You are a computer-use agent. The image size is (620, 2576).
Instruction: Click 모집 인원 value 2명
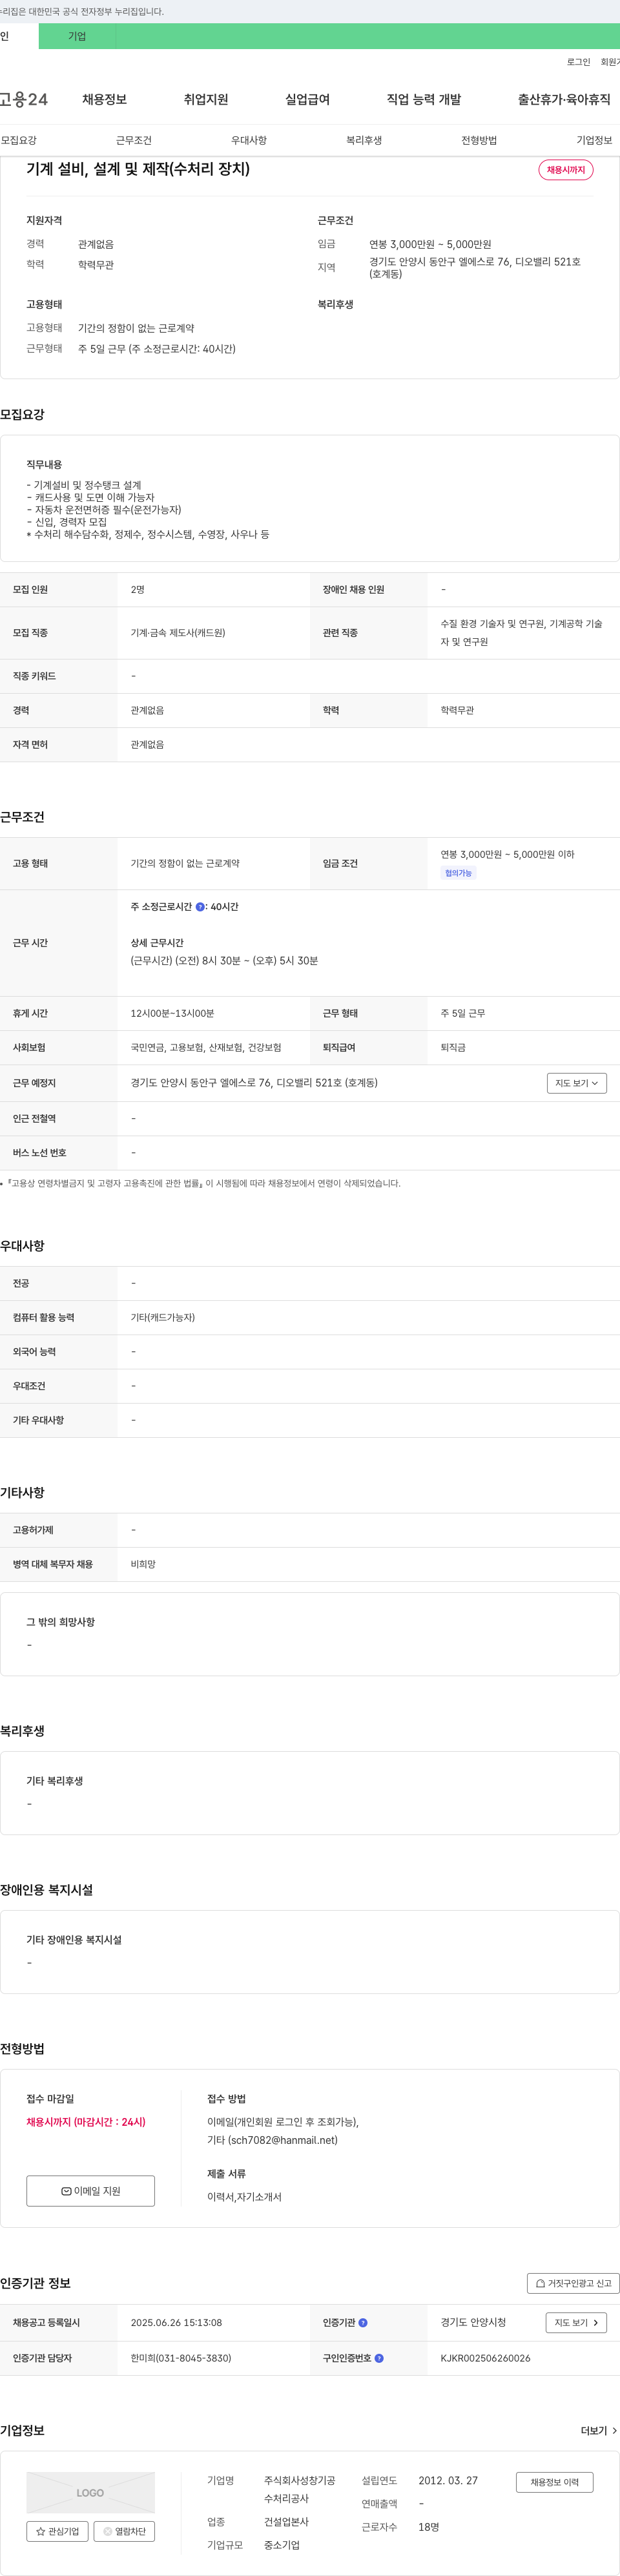(x=138, y=589)
